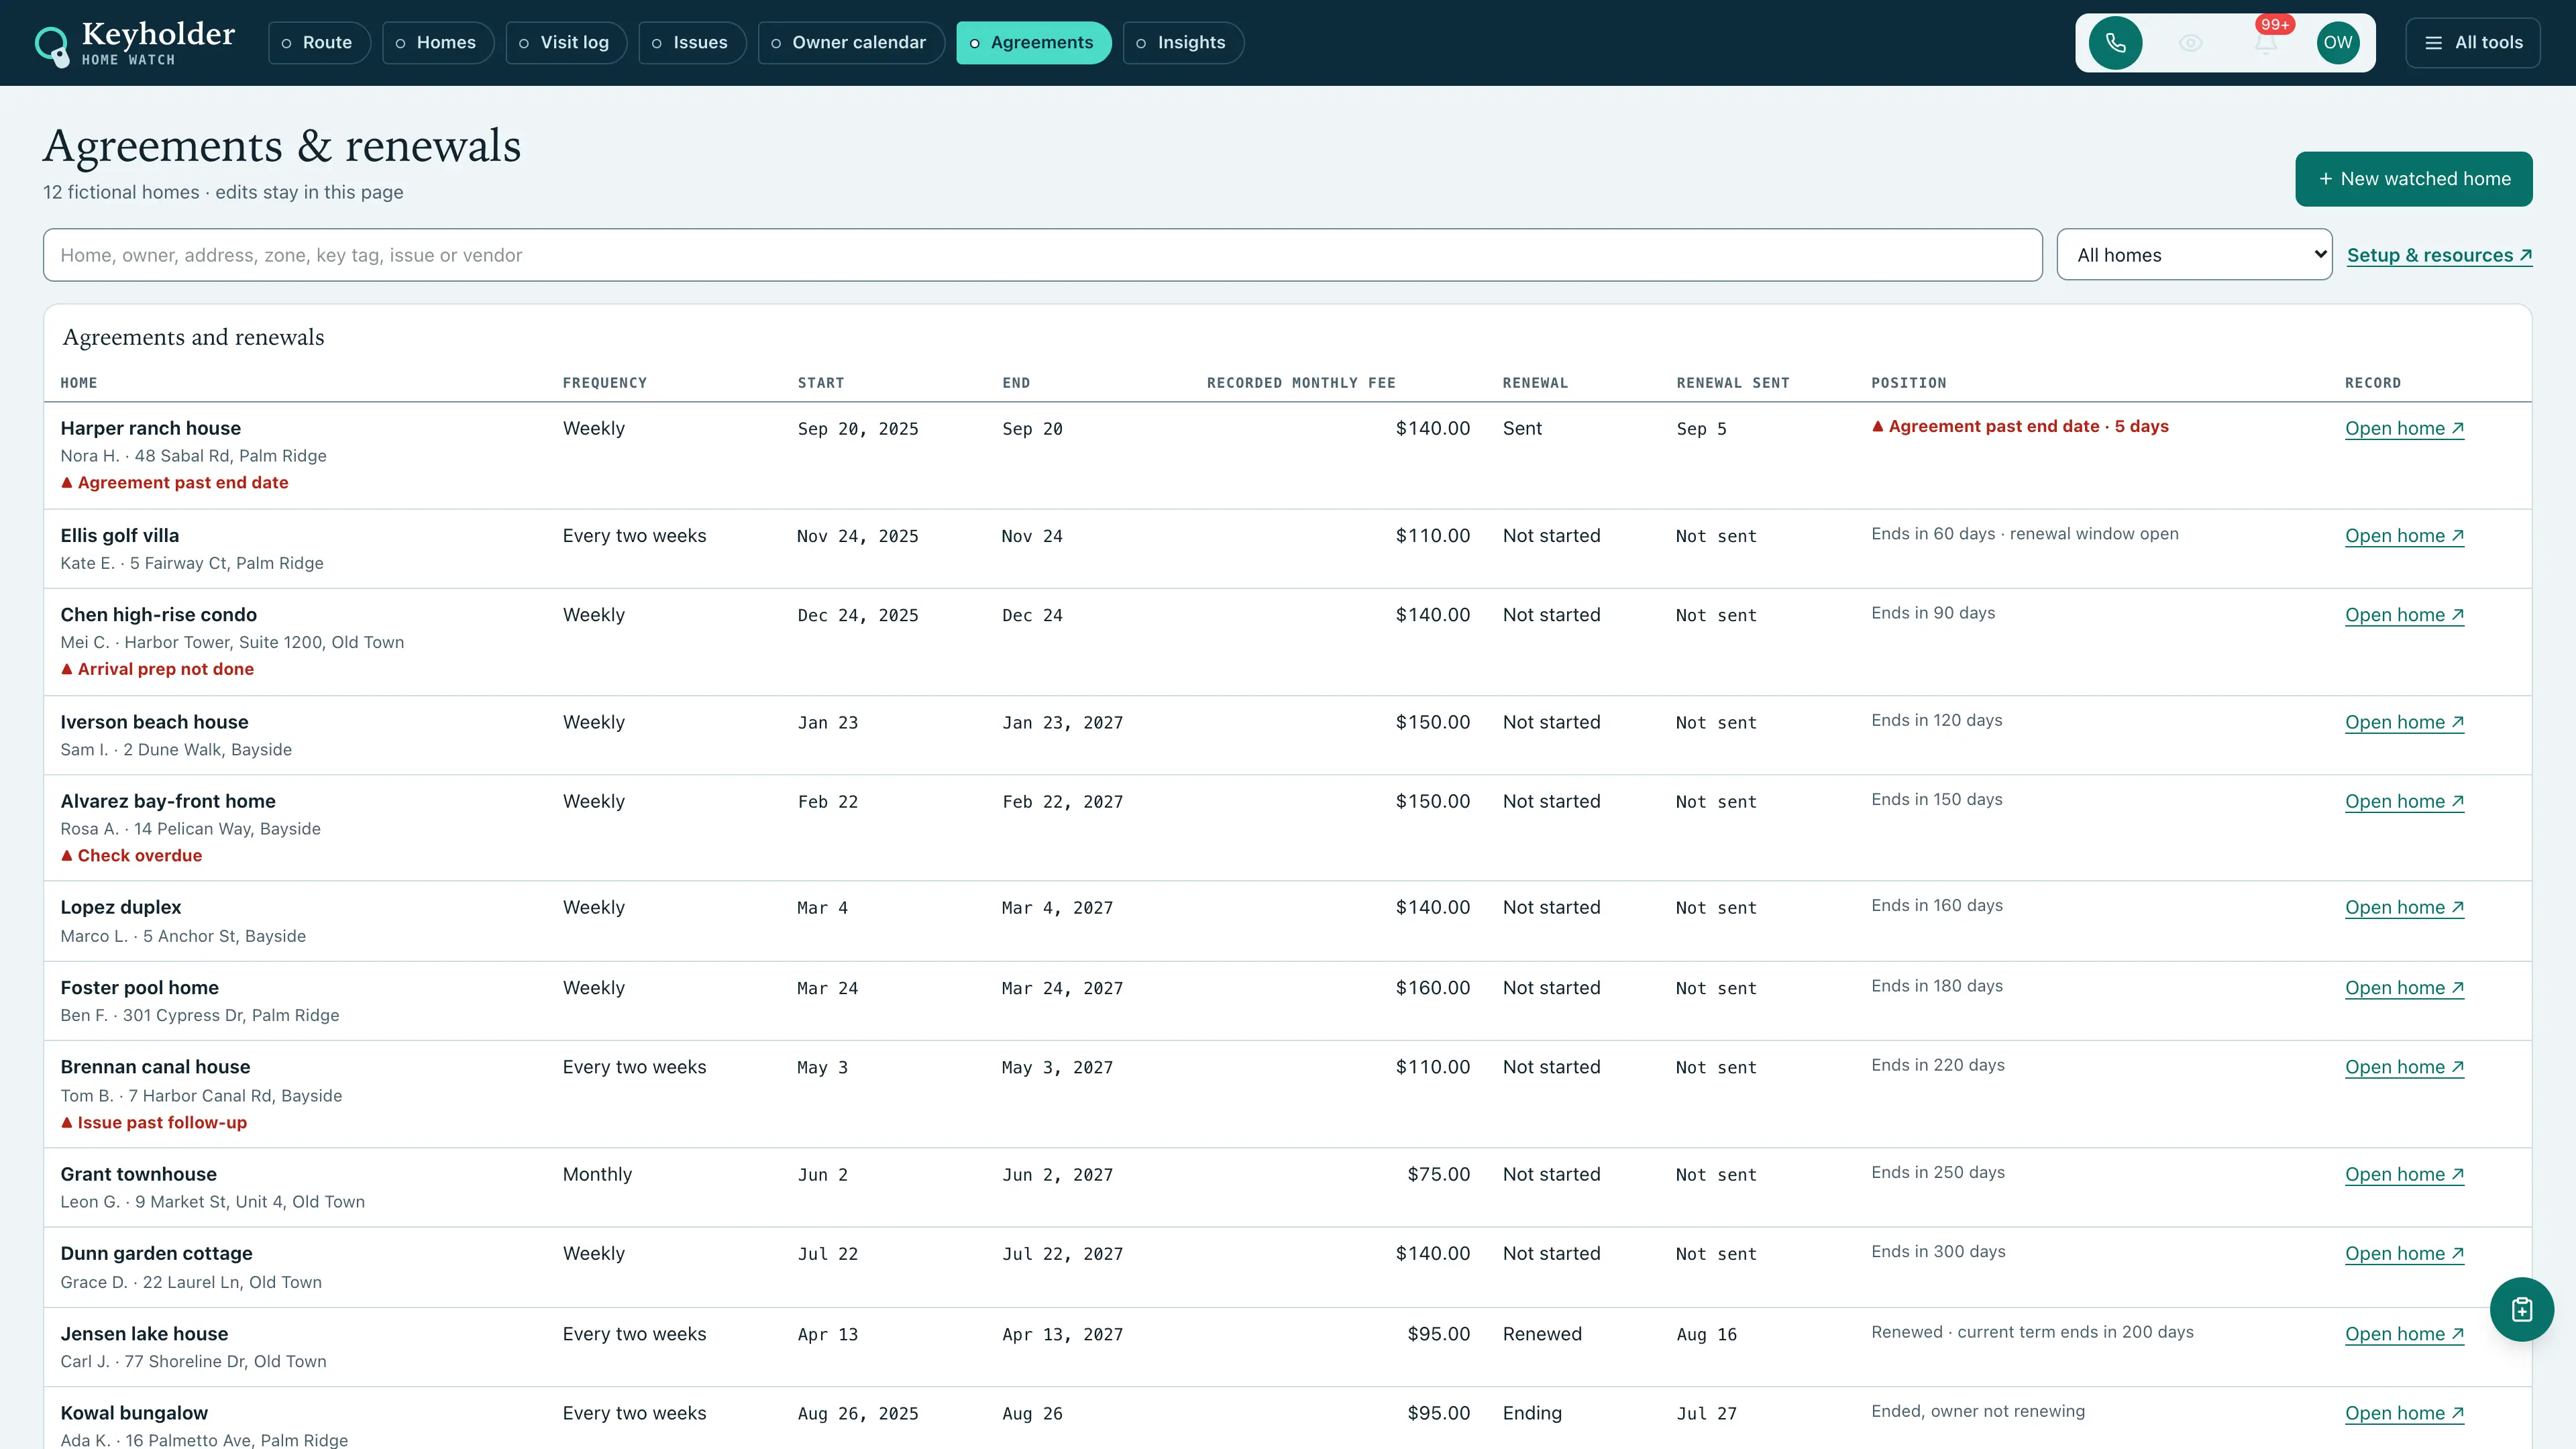Screen dimensions: 2576x1449
Task: Open the Owner calendar tab
Action: tap(851, 43)
